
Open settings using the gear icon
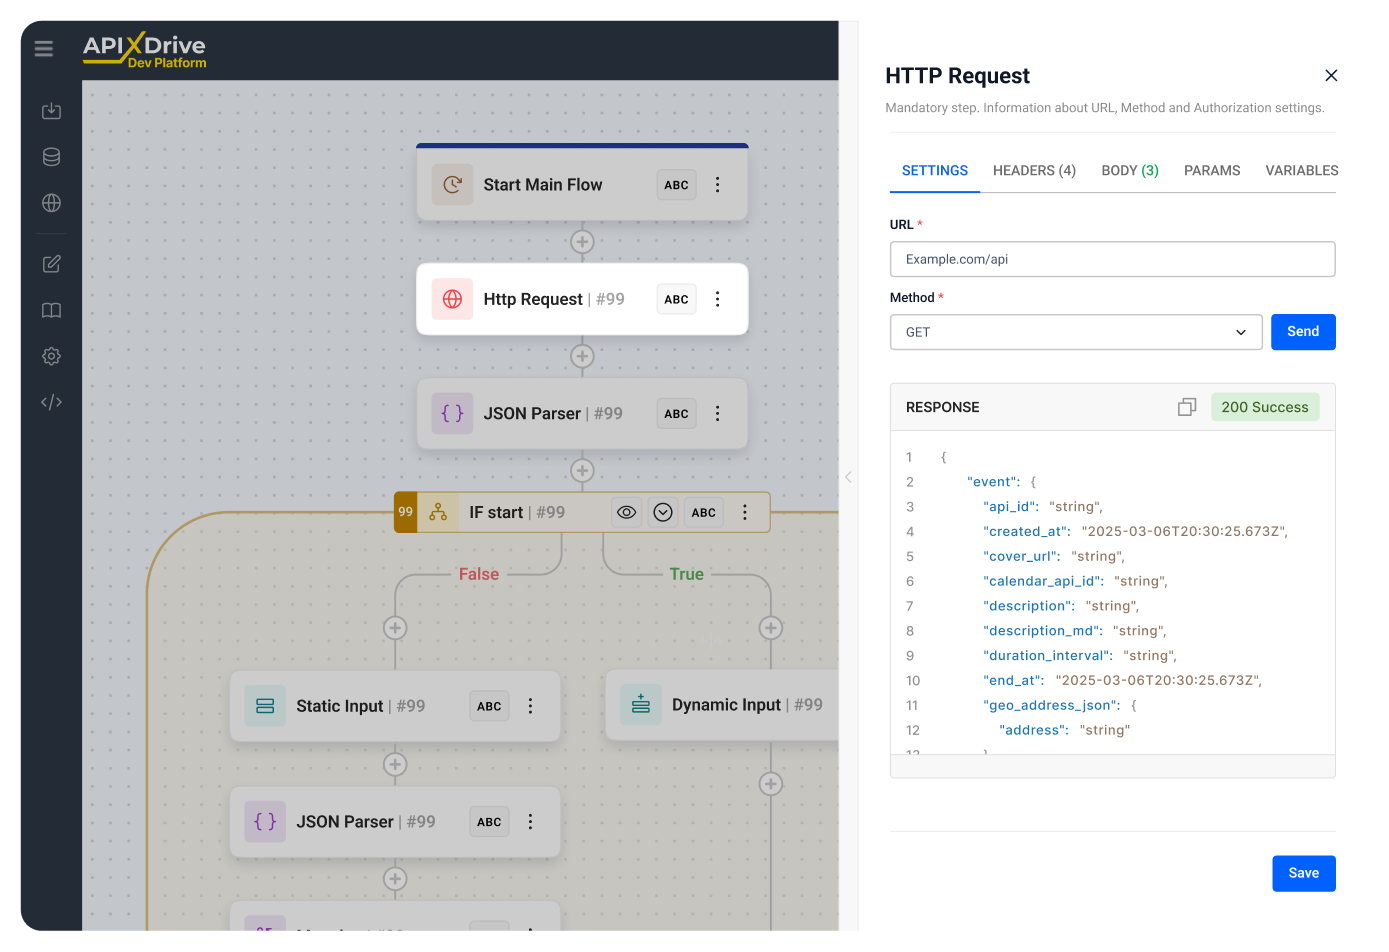pos(51,356)
